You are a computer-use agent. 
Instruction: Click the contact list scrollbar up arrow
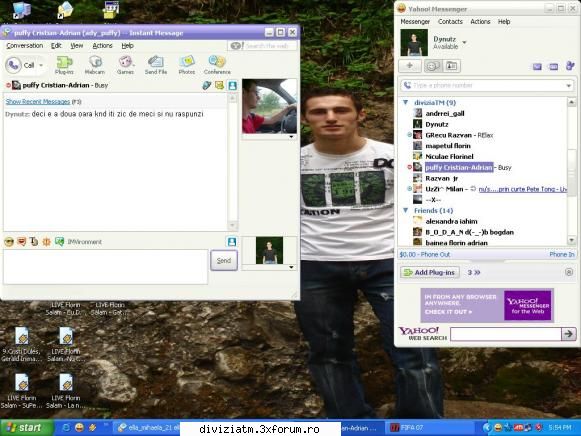(571, 102)
